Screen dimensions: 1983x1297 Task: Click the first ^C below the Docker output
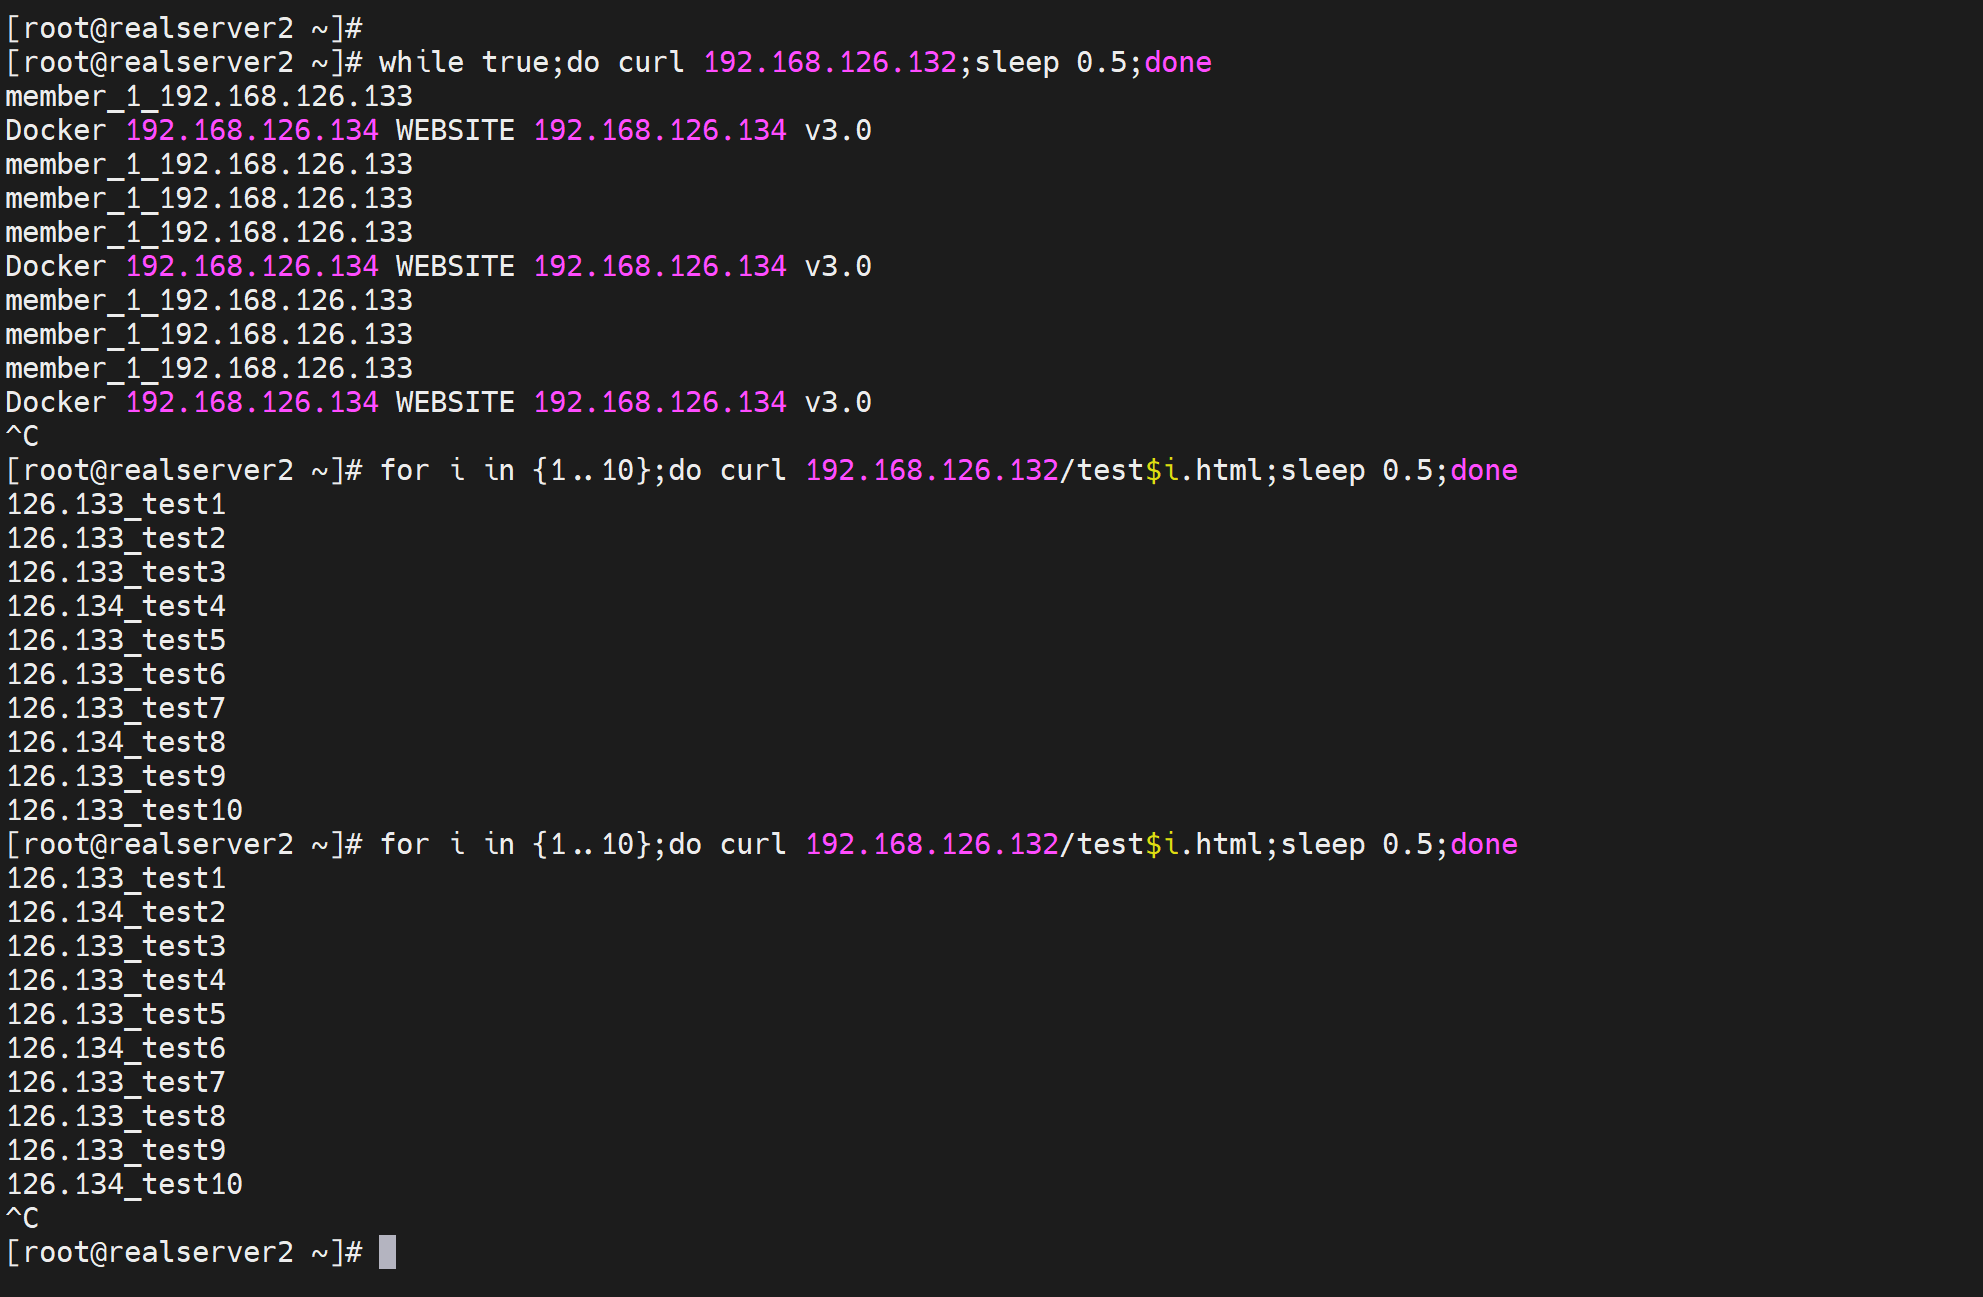22,436
